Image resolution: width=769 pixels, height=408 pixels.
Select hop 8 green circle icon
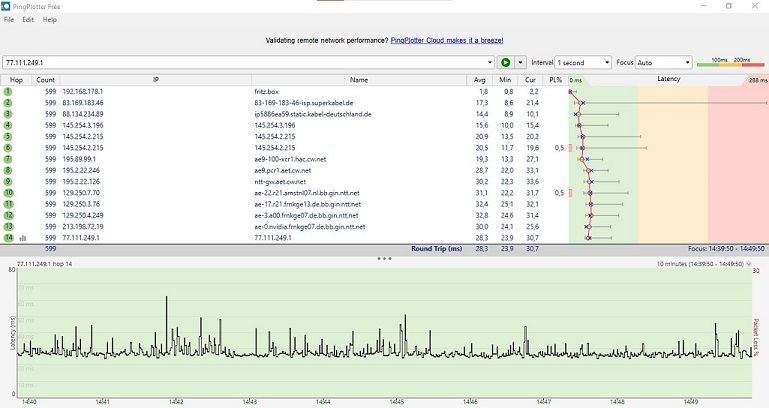click(x=8, y=170)
